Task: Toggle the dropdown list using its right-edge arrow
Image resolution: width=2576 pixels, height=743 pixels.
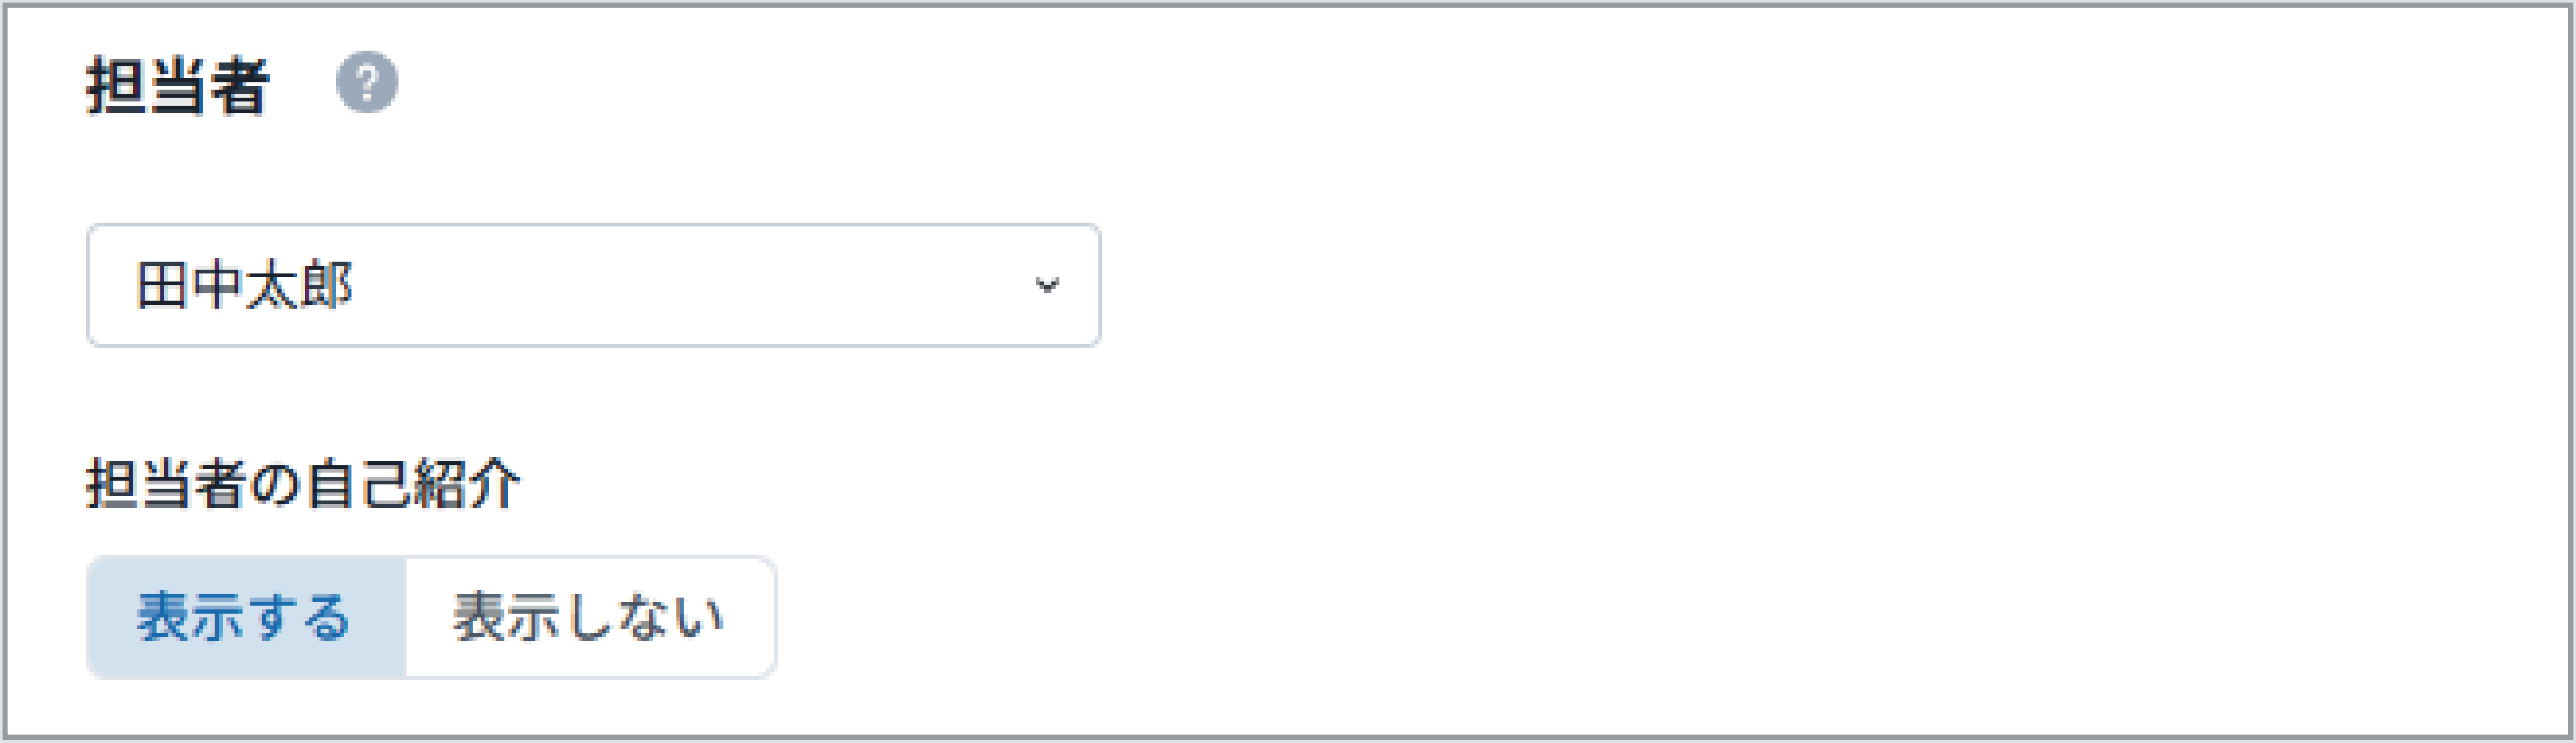Action: point(1047,286)
